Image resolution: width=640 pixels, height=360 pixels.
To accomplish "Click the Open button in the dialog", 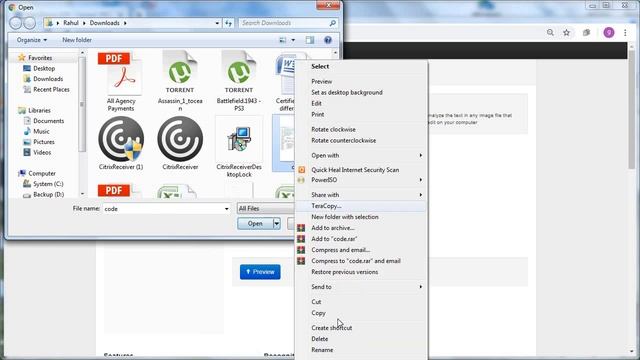I will pos(256,224).
